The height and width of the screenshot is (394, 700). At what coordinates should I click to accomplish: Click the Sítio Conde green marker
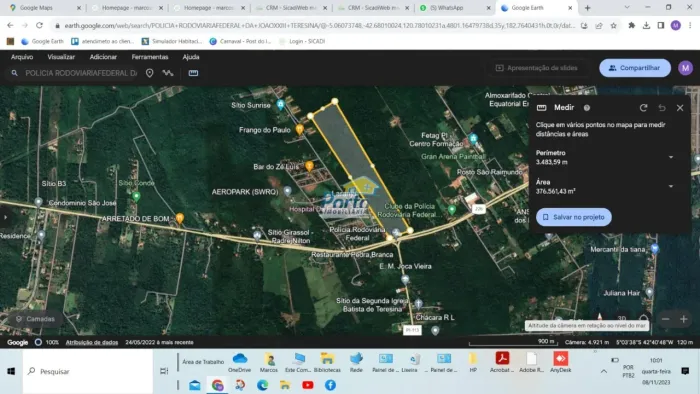[137, 196]
